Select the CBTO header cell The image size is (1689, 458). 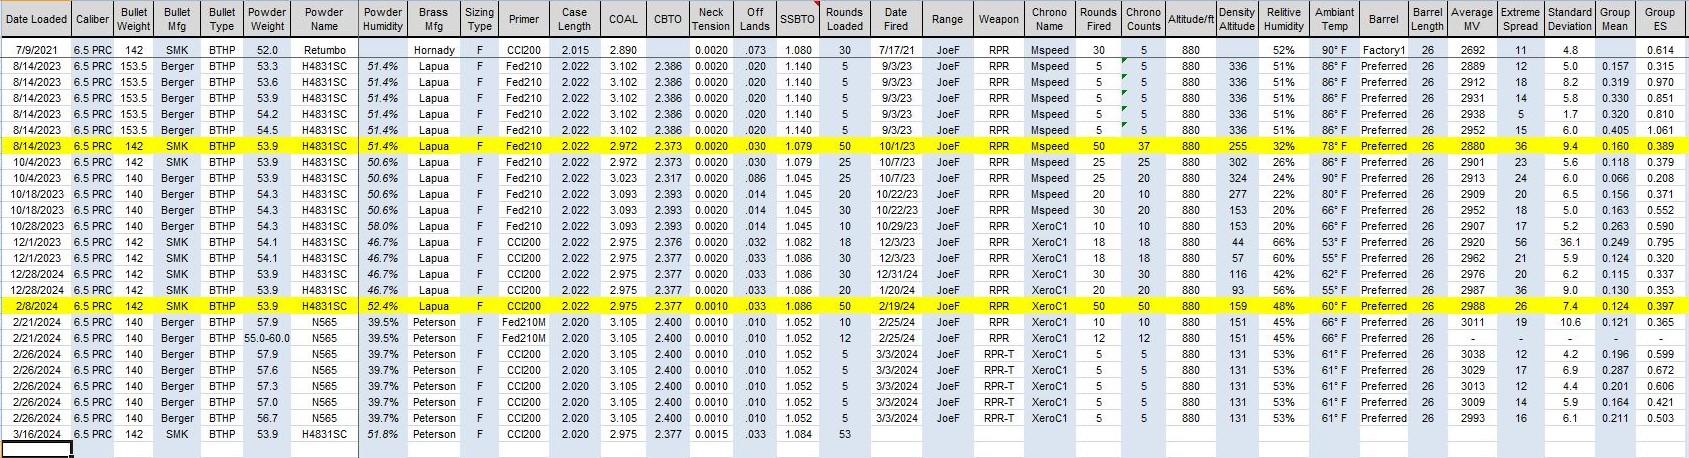coord(668,19)
